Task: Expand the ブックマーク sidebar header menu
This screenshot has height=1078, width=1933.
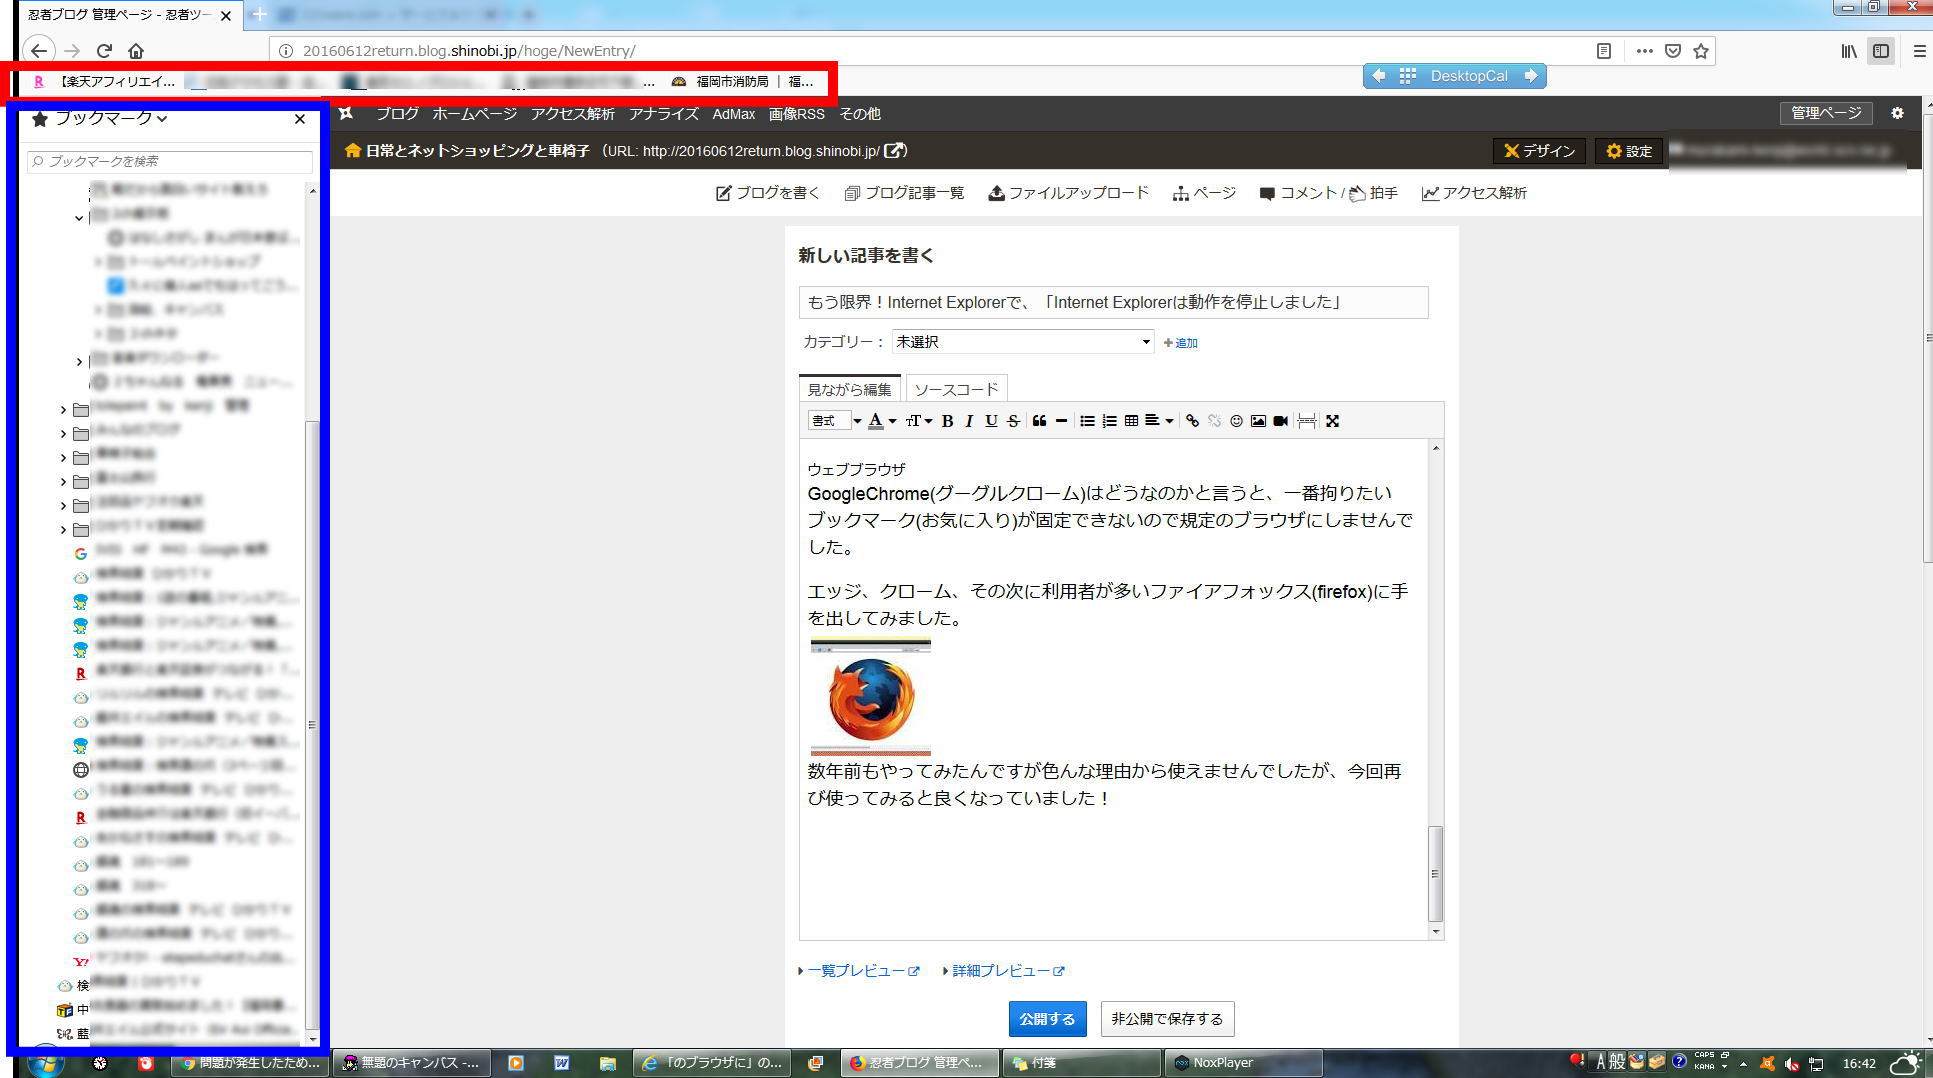Action: click(x=111, y=118)
